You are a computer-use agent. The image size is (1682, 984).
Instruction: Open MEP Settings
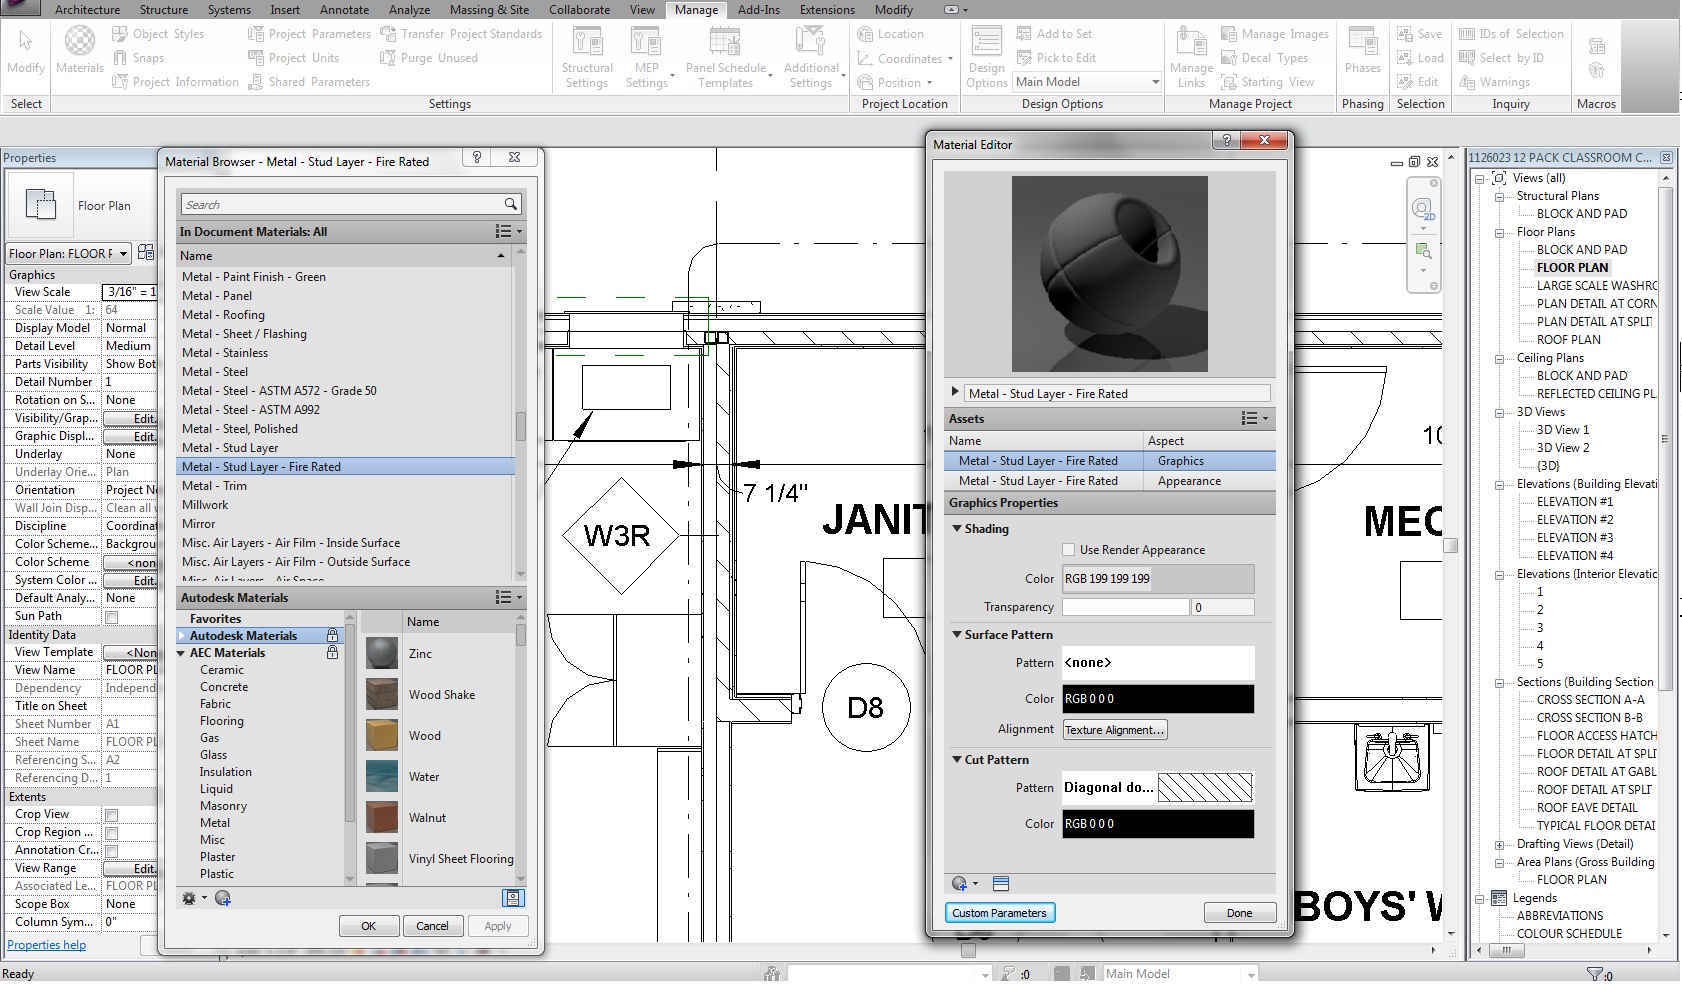[647, 58]
